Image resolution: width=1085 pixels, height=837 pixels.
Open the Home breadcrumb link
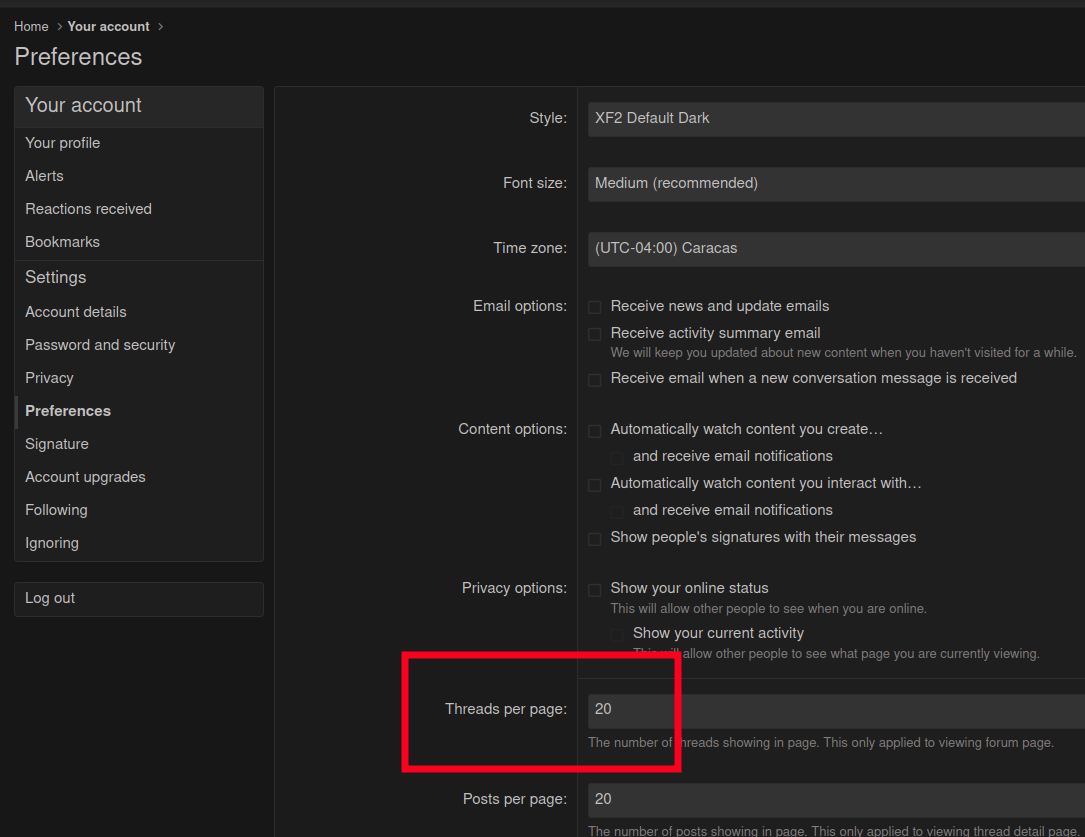tap(31, 26)
